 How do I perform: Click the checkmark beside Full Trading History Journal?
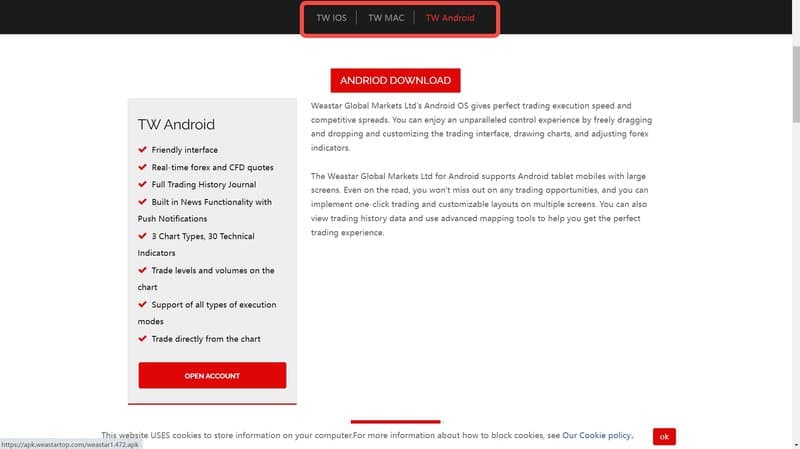pyautogui.click(x=142, y=184)
